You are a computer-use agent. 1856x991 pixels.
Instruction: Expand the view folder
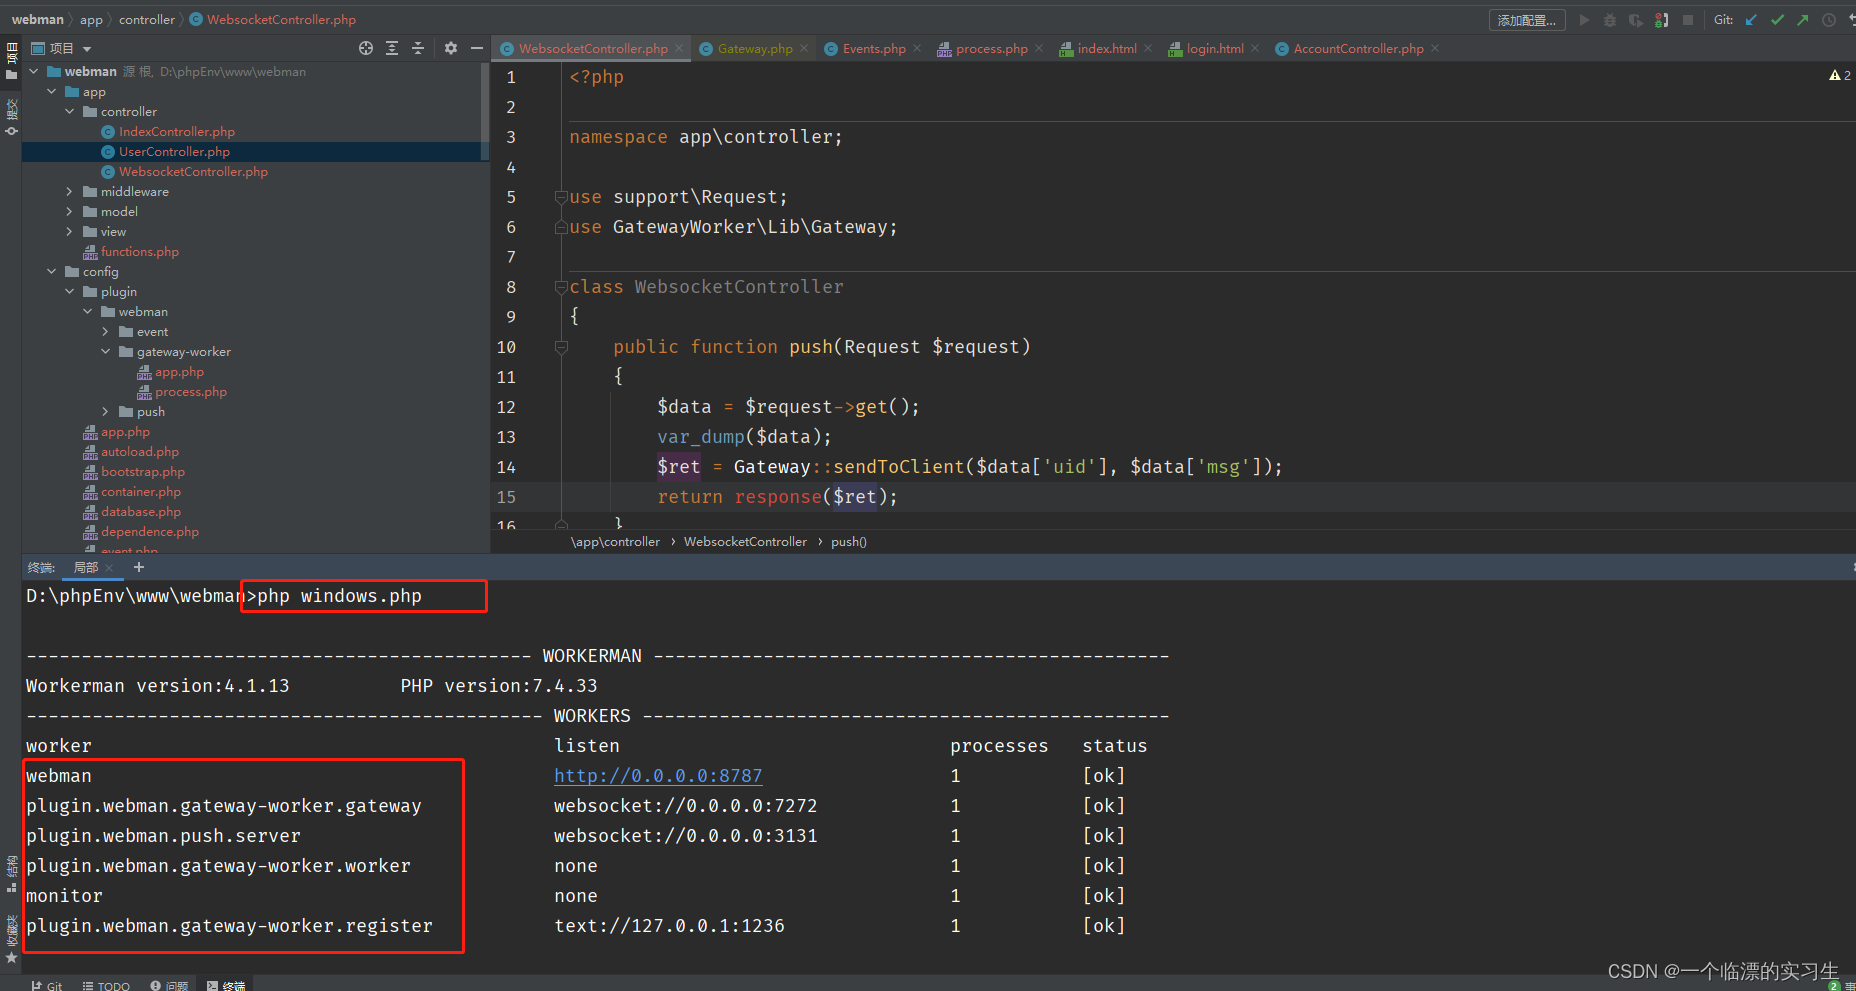(70, 231)
